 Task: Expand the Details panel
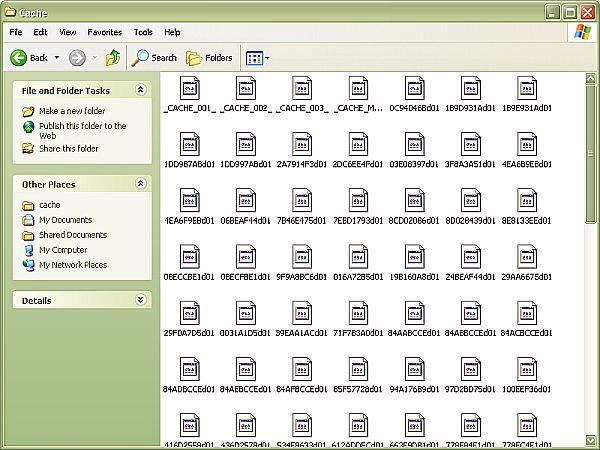tap(140, 300)
